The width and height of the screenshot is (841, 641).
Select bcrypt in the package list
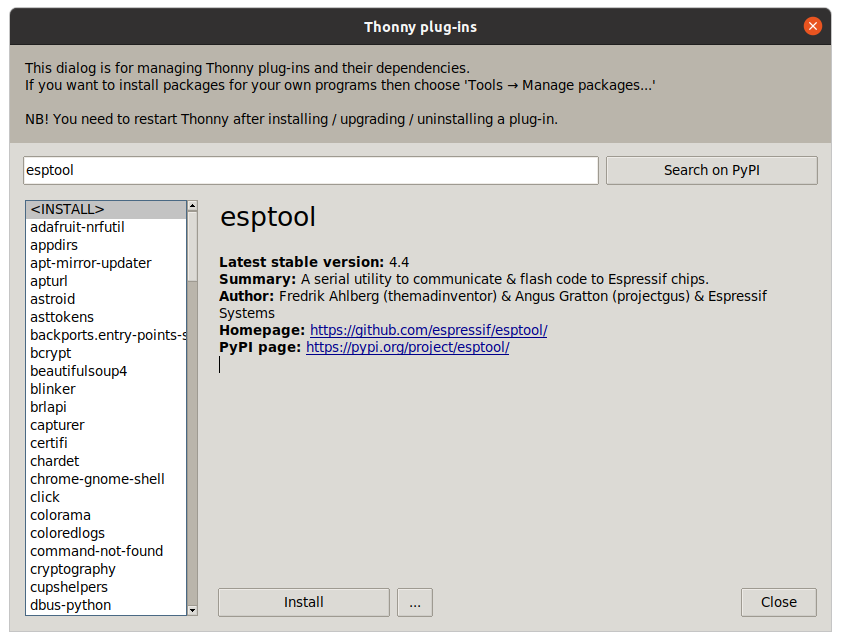106,353
